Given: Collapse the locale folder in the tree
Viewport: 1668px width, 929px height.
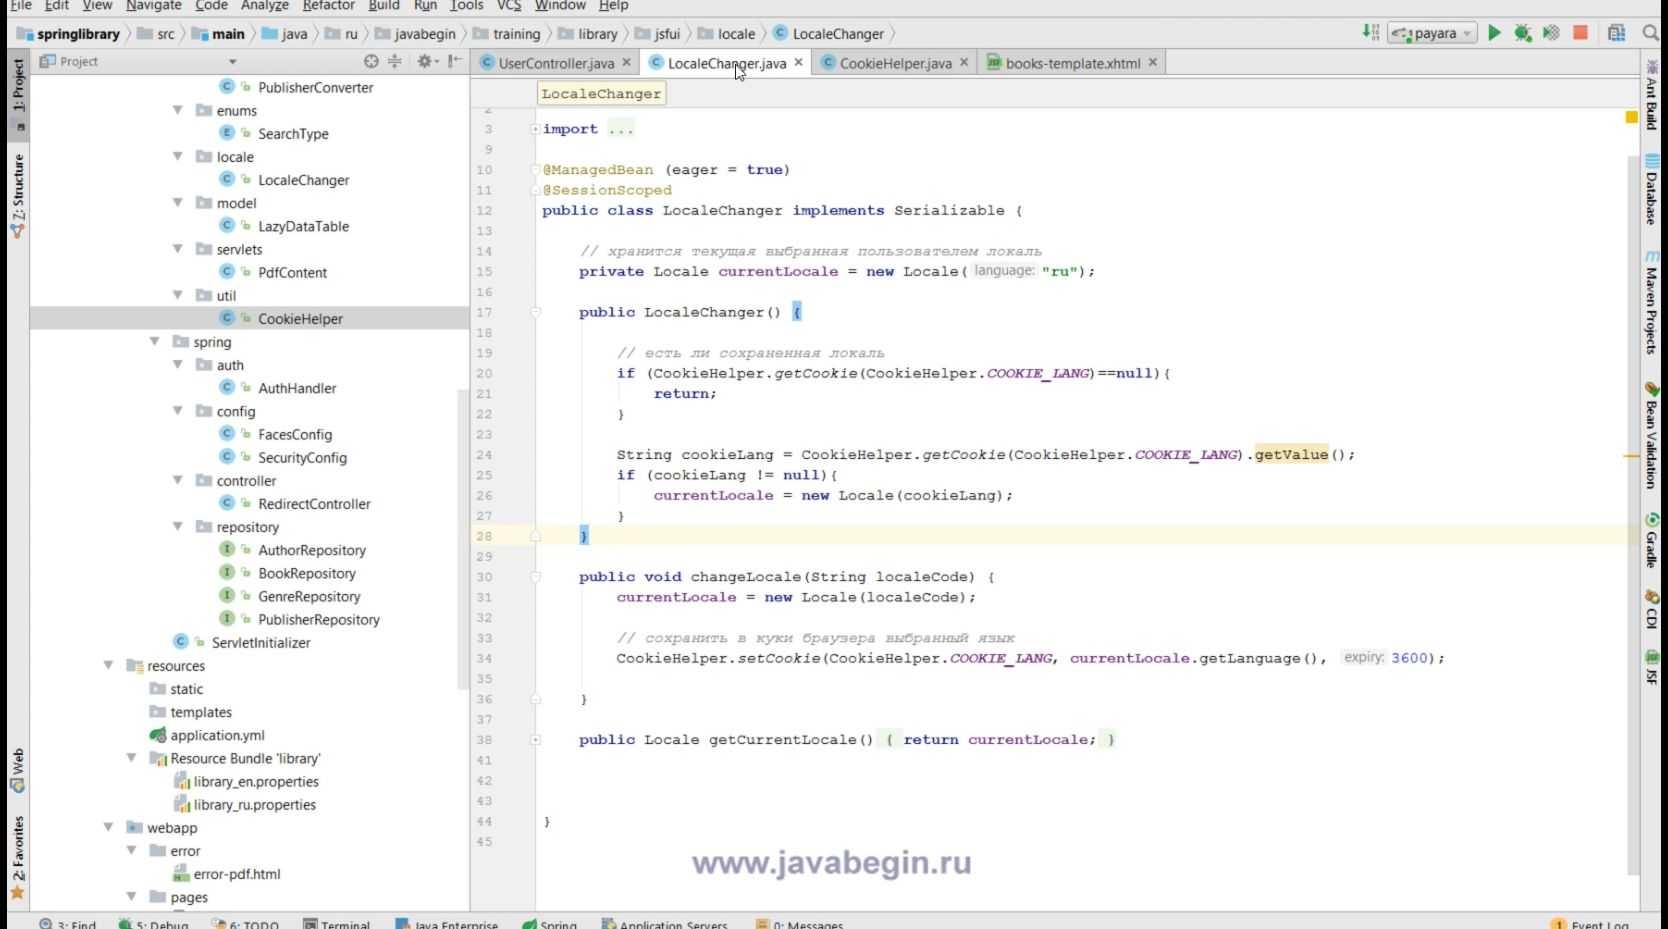Looking at the screenshot, I should pyautogui.click(x=178, y=156).
